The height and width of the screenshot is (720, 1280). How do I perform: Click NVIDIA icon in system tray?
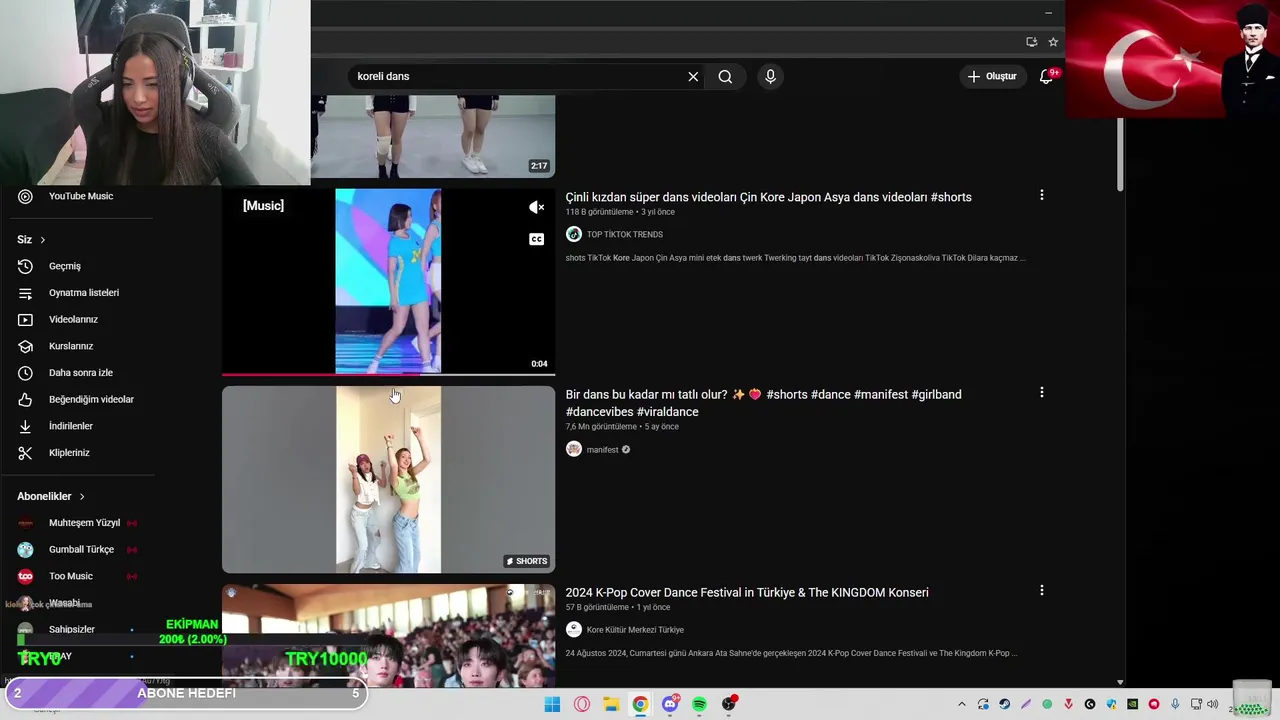pyautogui.click(x=1133, y=704)
